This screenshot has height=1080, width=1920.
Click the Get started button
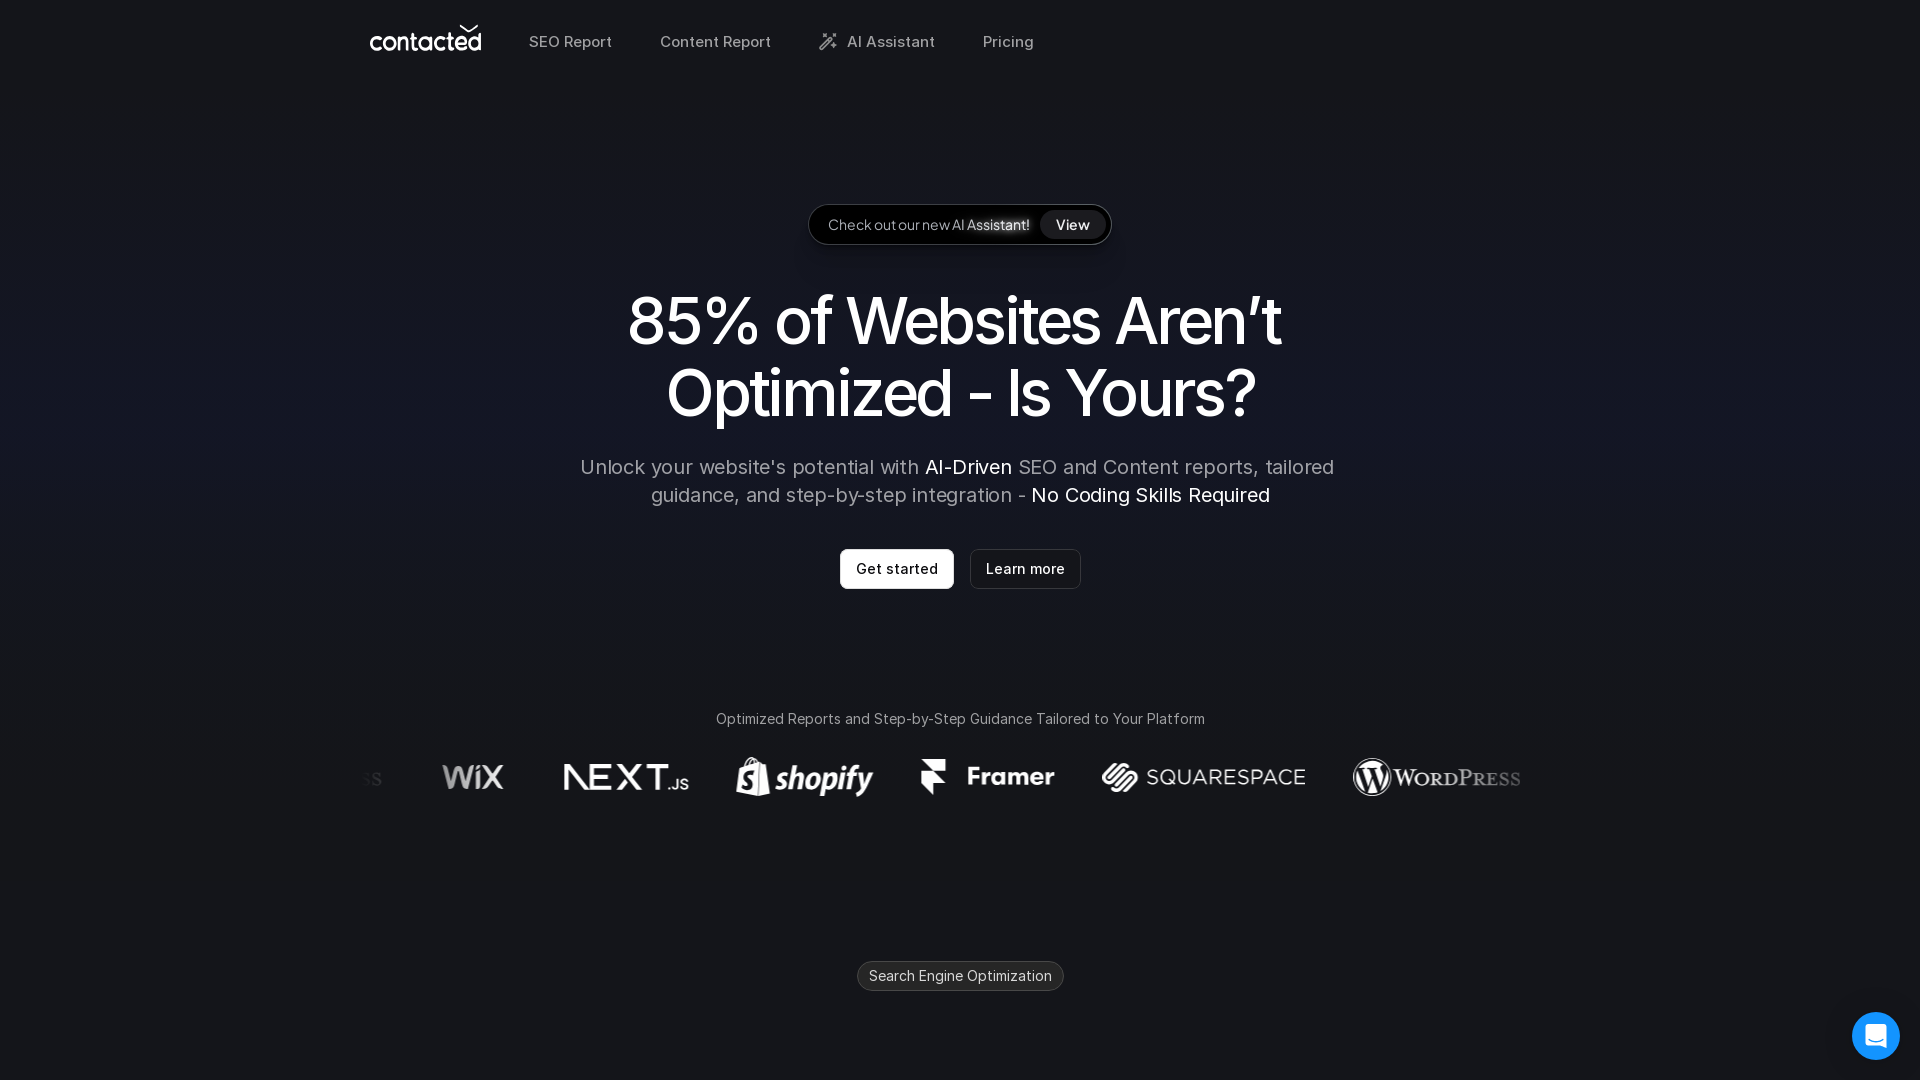[895, 568]
